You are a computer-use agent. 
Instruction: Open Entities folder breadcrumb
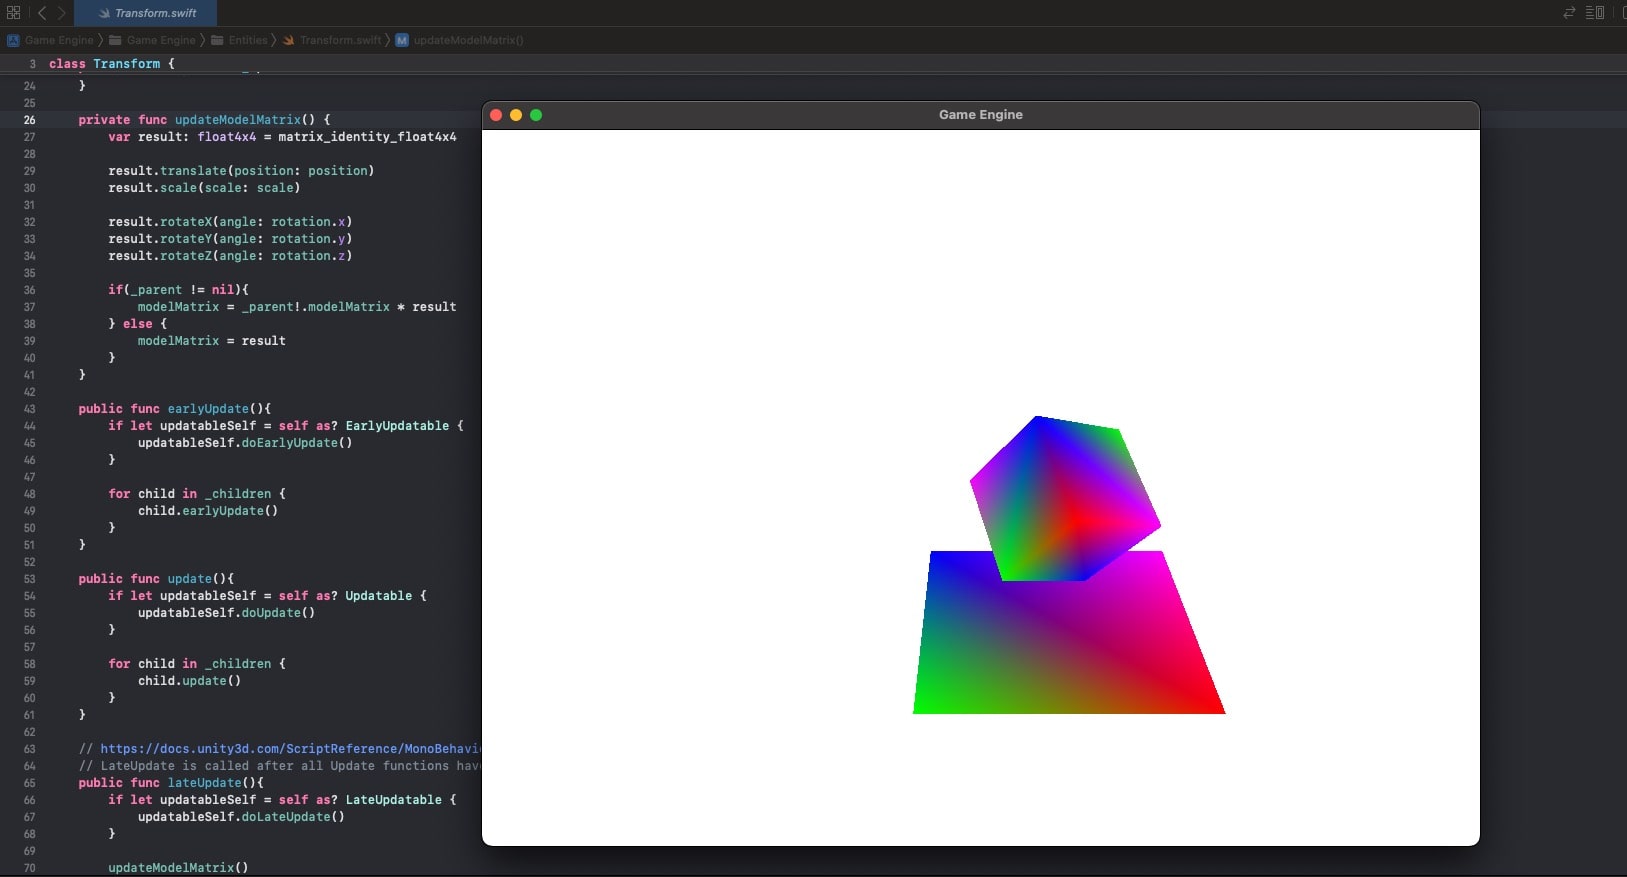pos(239,40)
